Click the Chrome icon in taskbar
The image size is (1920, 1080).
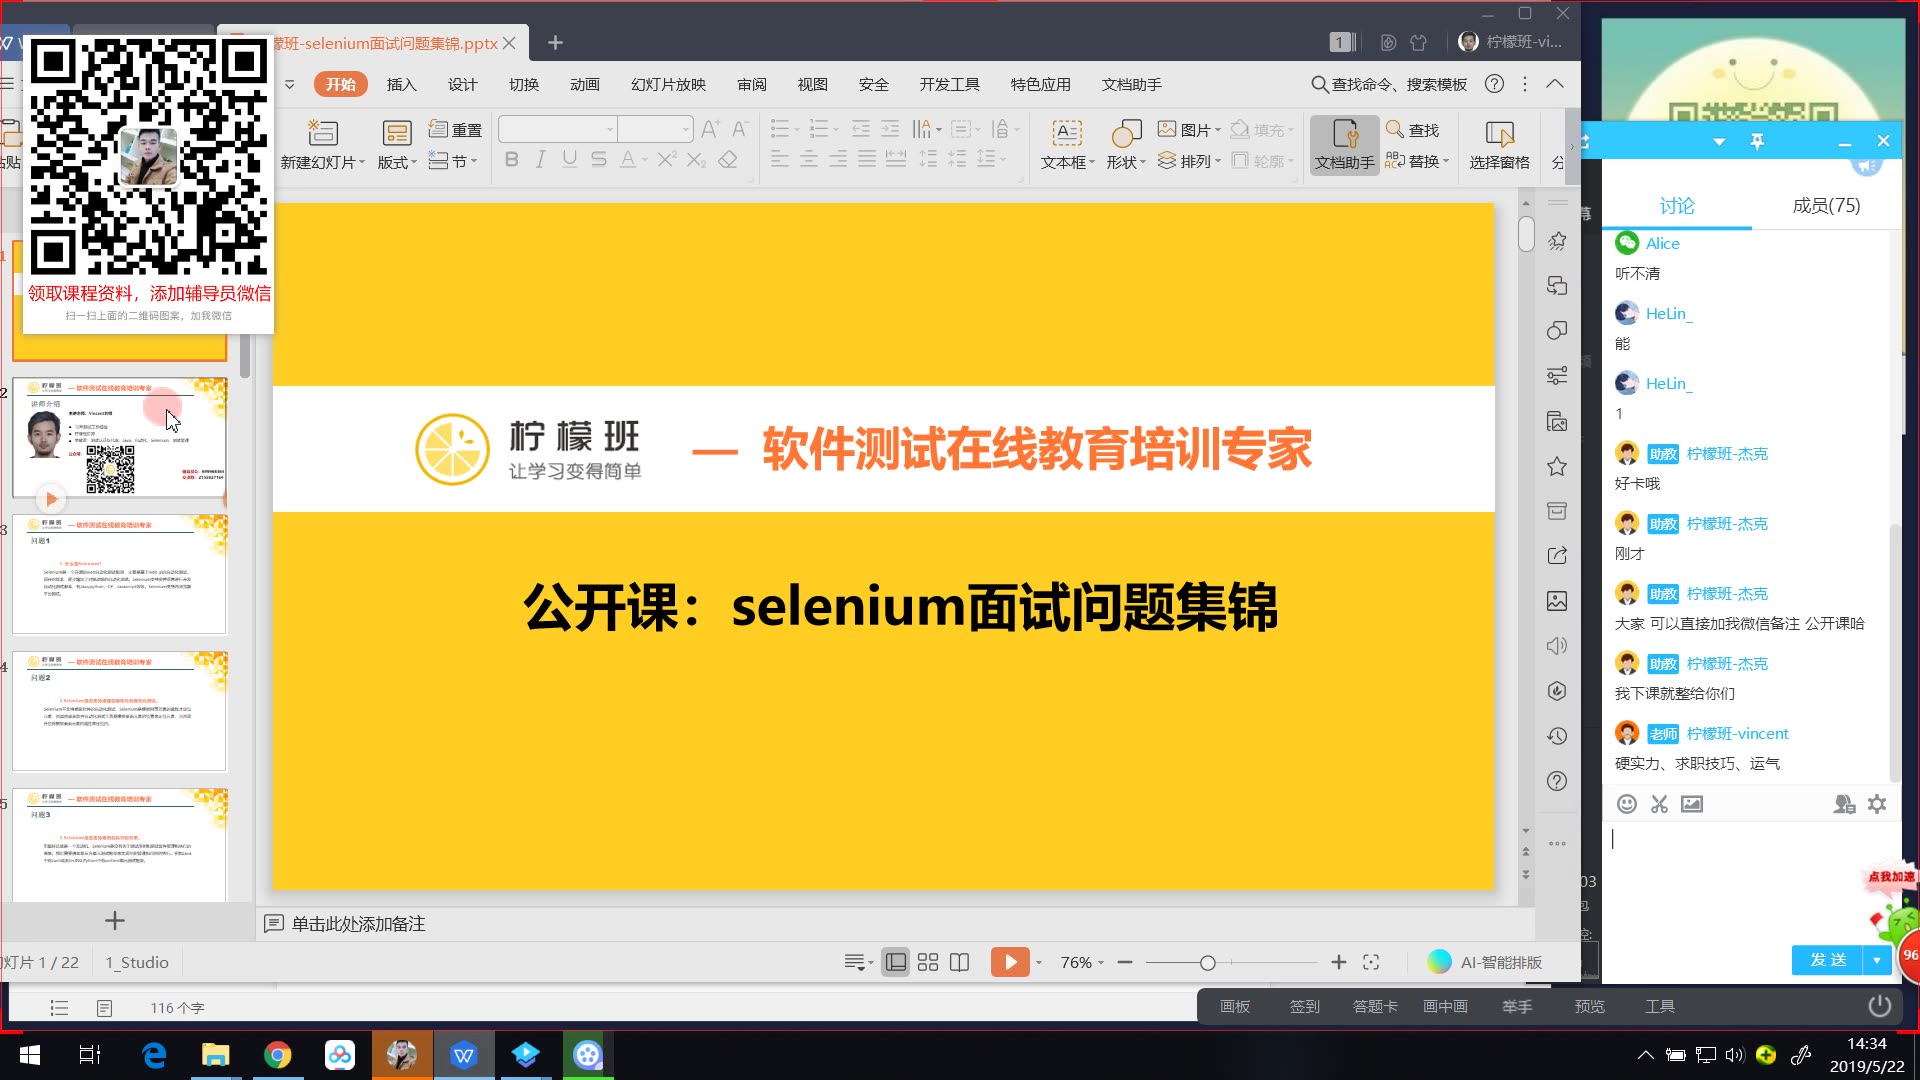pyautogui.click(x=277, y=1055)
